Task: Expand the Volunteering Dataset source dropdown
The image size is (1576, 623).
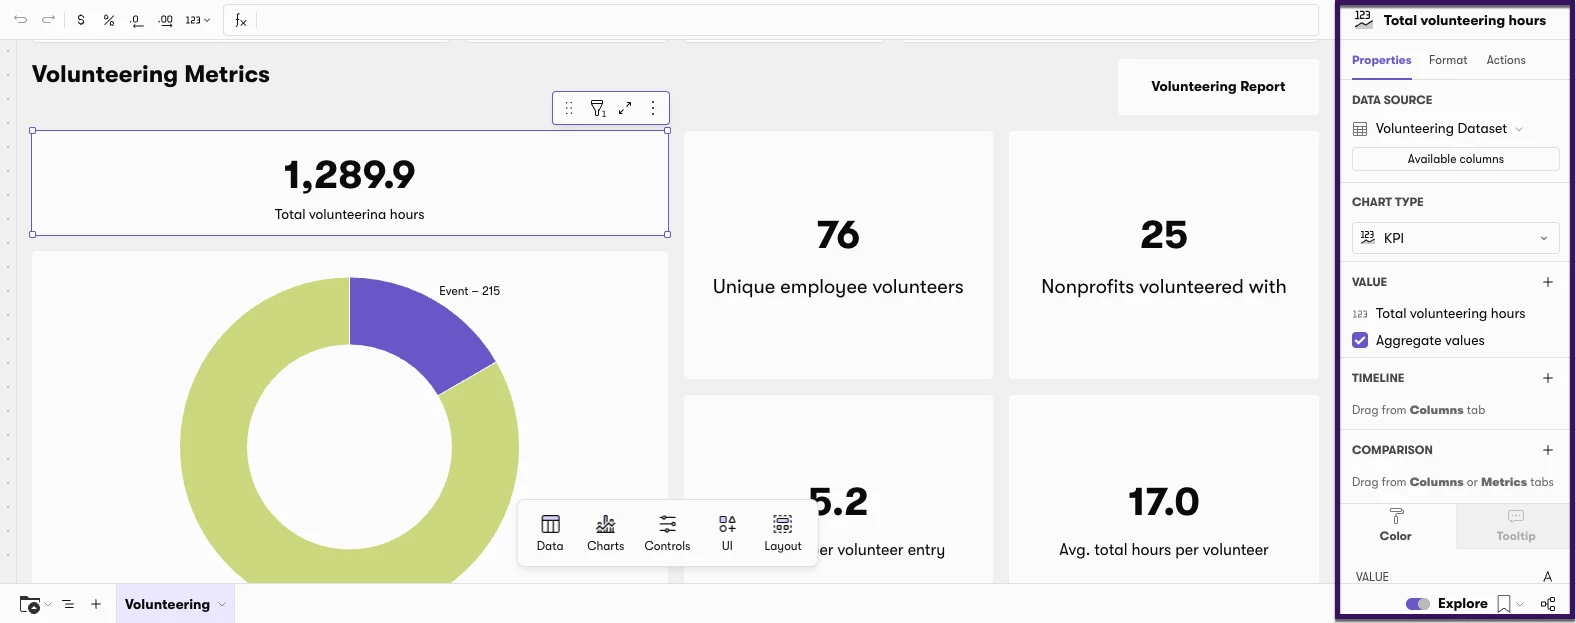Action: click(1438, 129)
